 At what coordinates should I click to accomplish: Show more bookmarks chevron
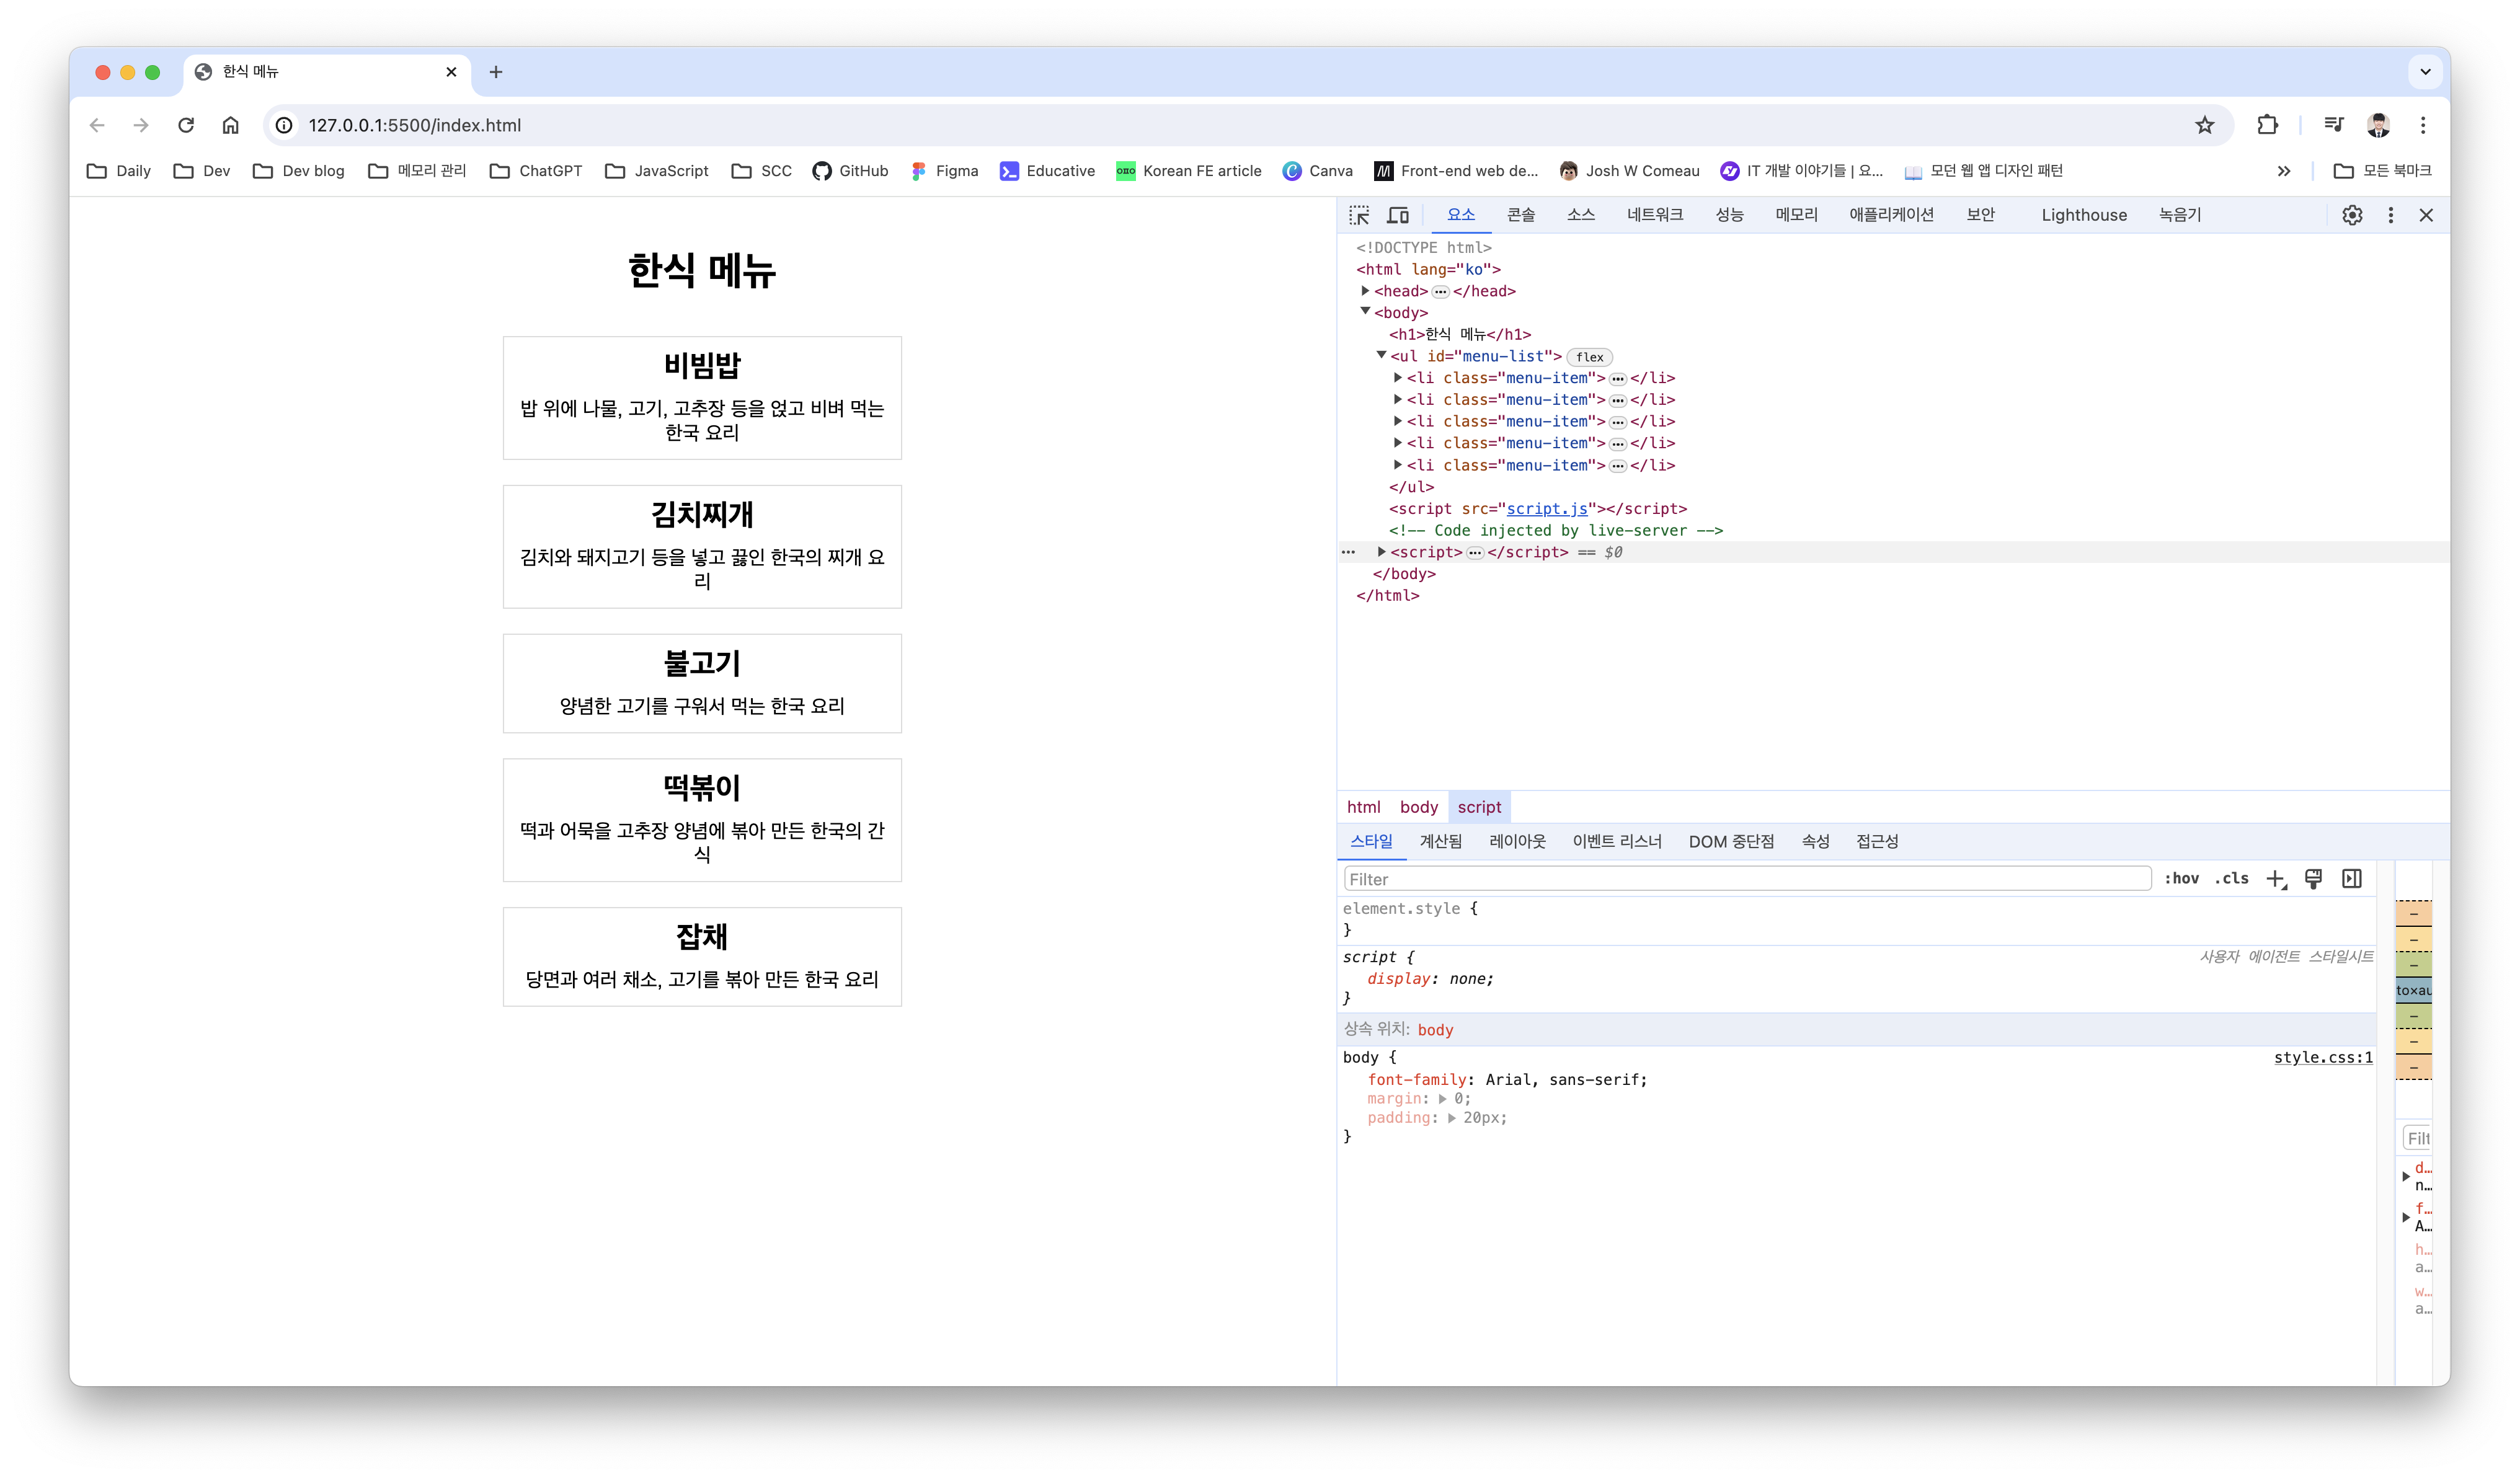click(2284, 171)
